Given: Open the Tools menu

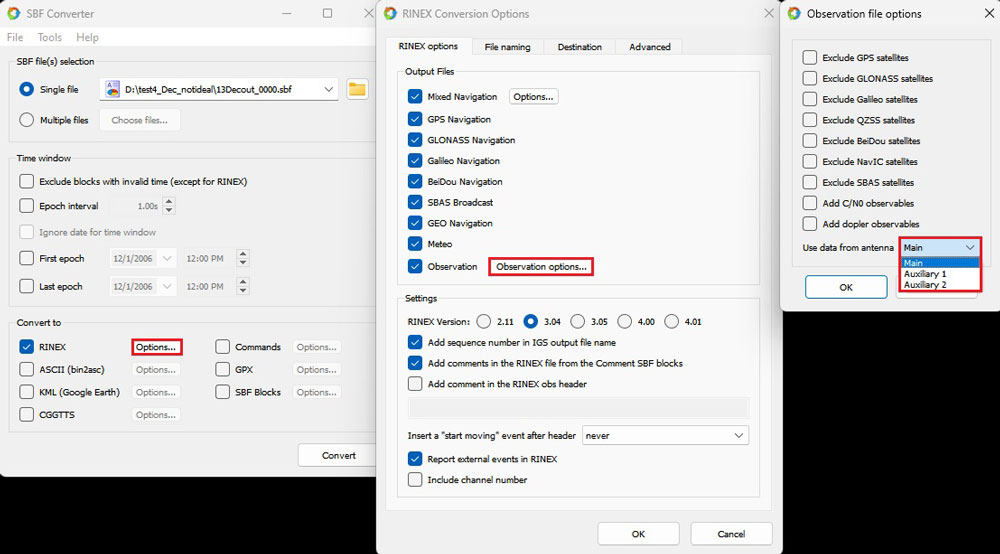Looking at the screenshot, I should [50, 37].
